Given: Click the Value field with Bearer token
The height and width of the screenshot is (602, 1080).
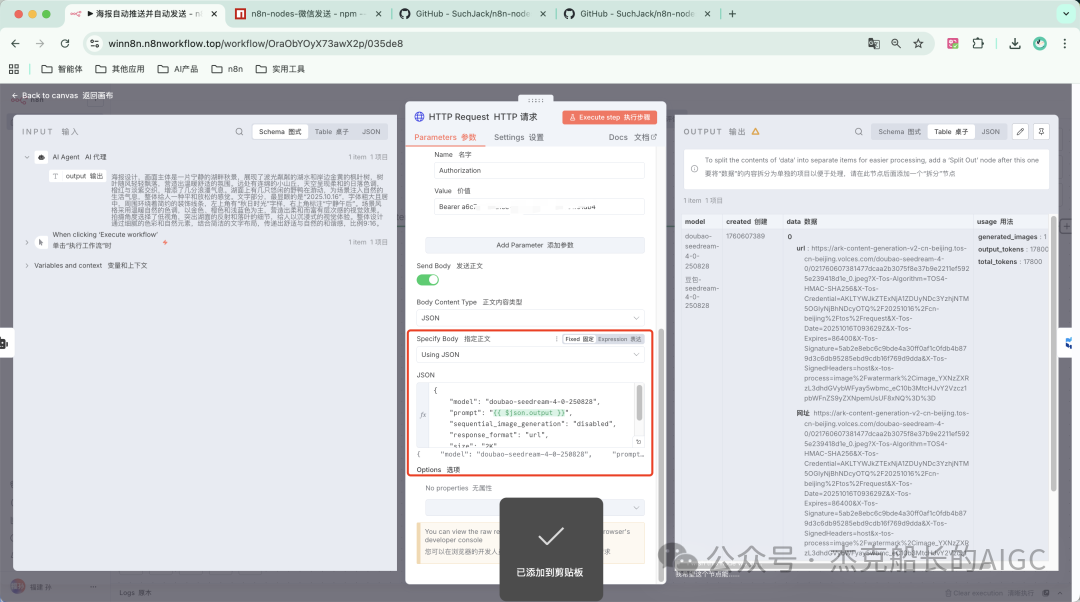Looking at the screenshot, I should (x=539, y=207).
